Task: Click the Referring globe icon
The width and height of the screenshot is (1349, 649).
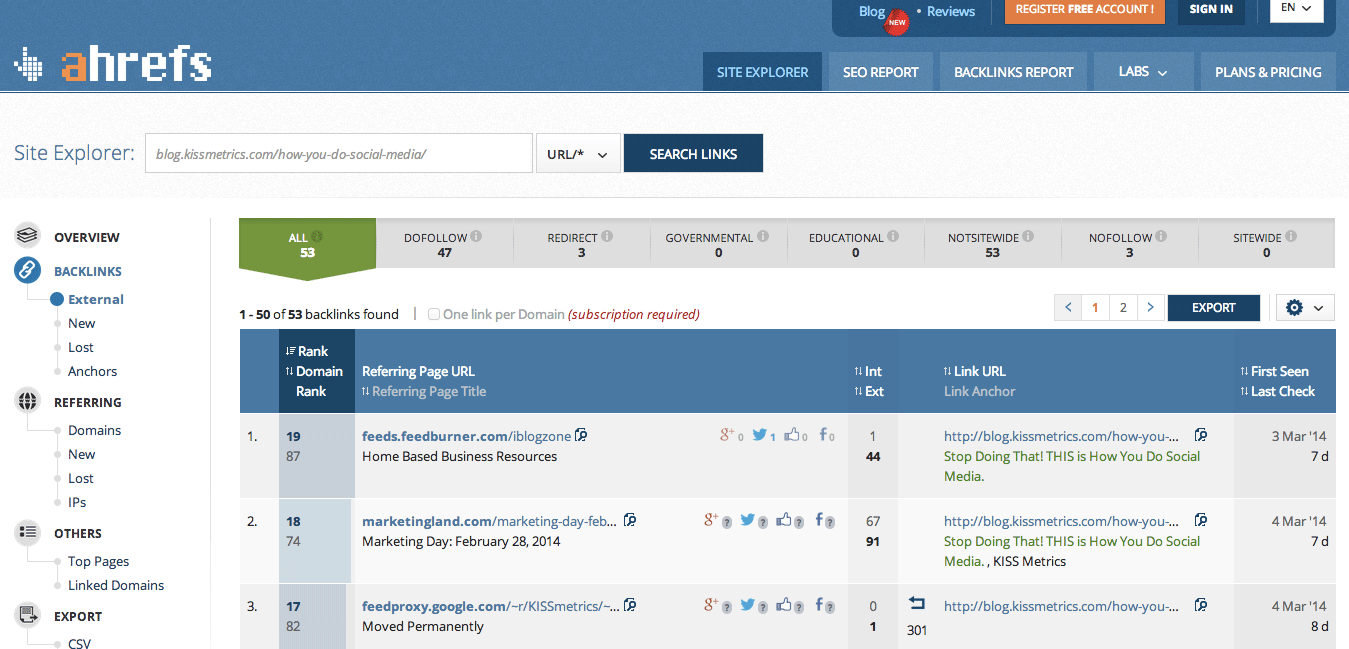Action: pos(28,402)
